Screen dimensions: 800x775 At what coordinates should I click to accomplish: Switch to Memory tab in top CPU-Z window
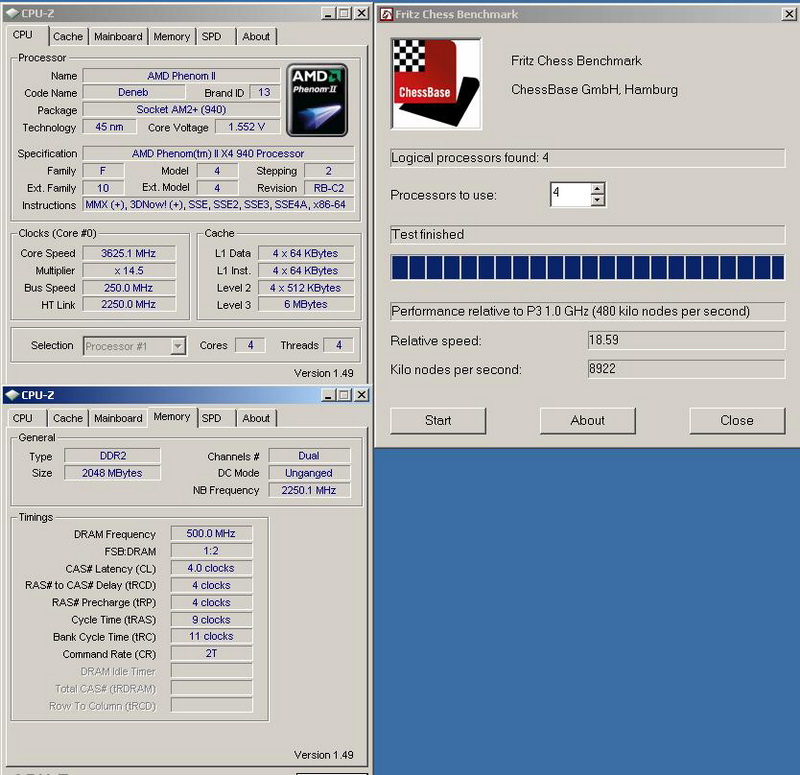pos(171,36)
